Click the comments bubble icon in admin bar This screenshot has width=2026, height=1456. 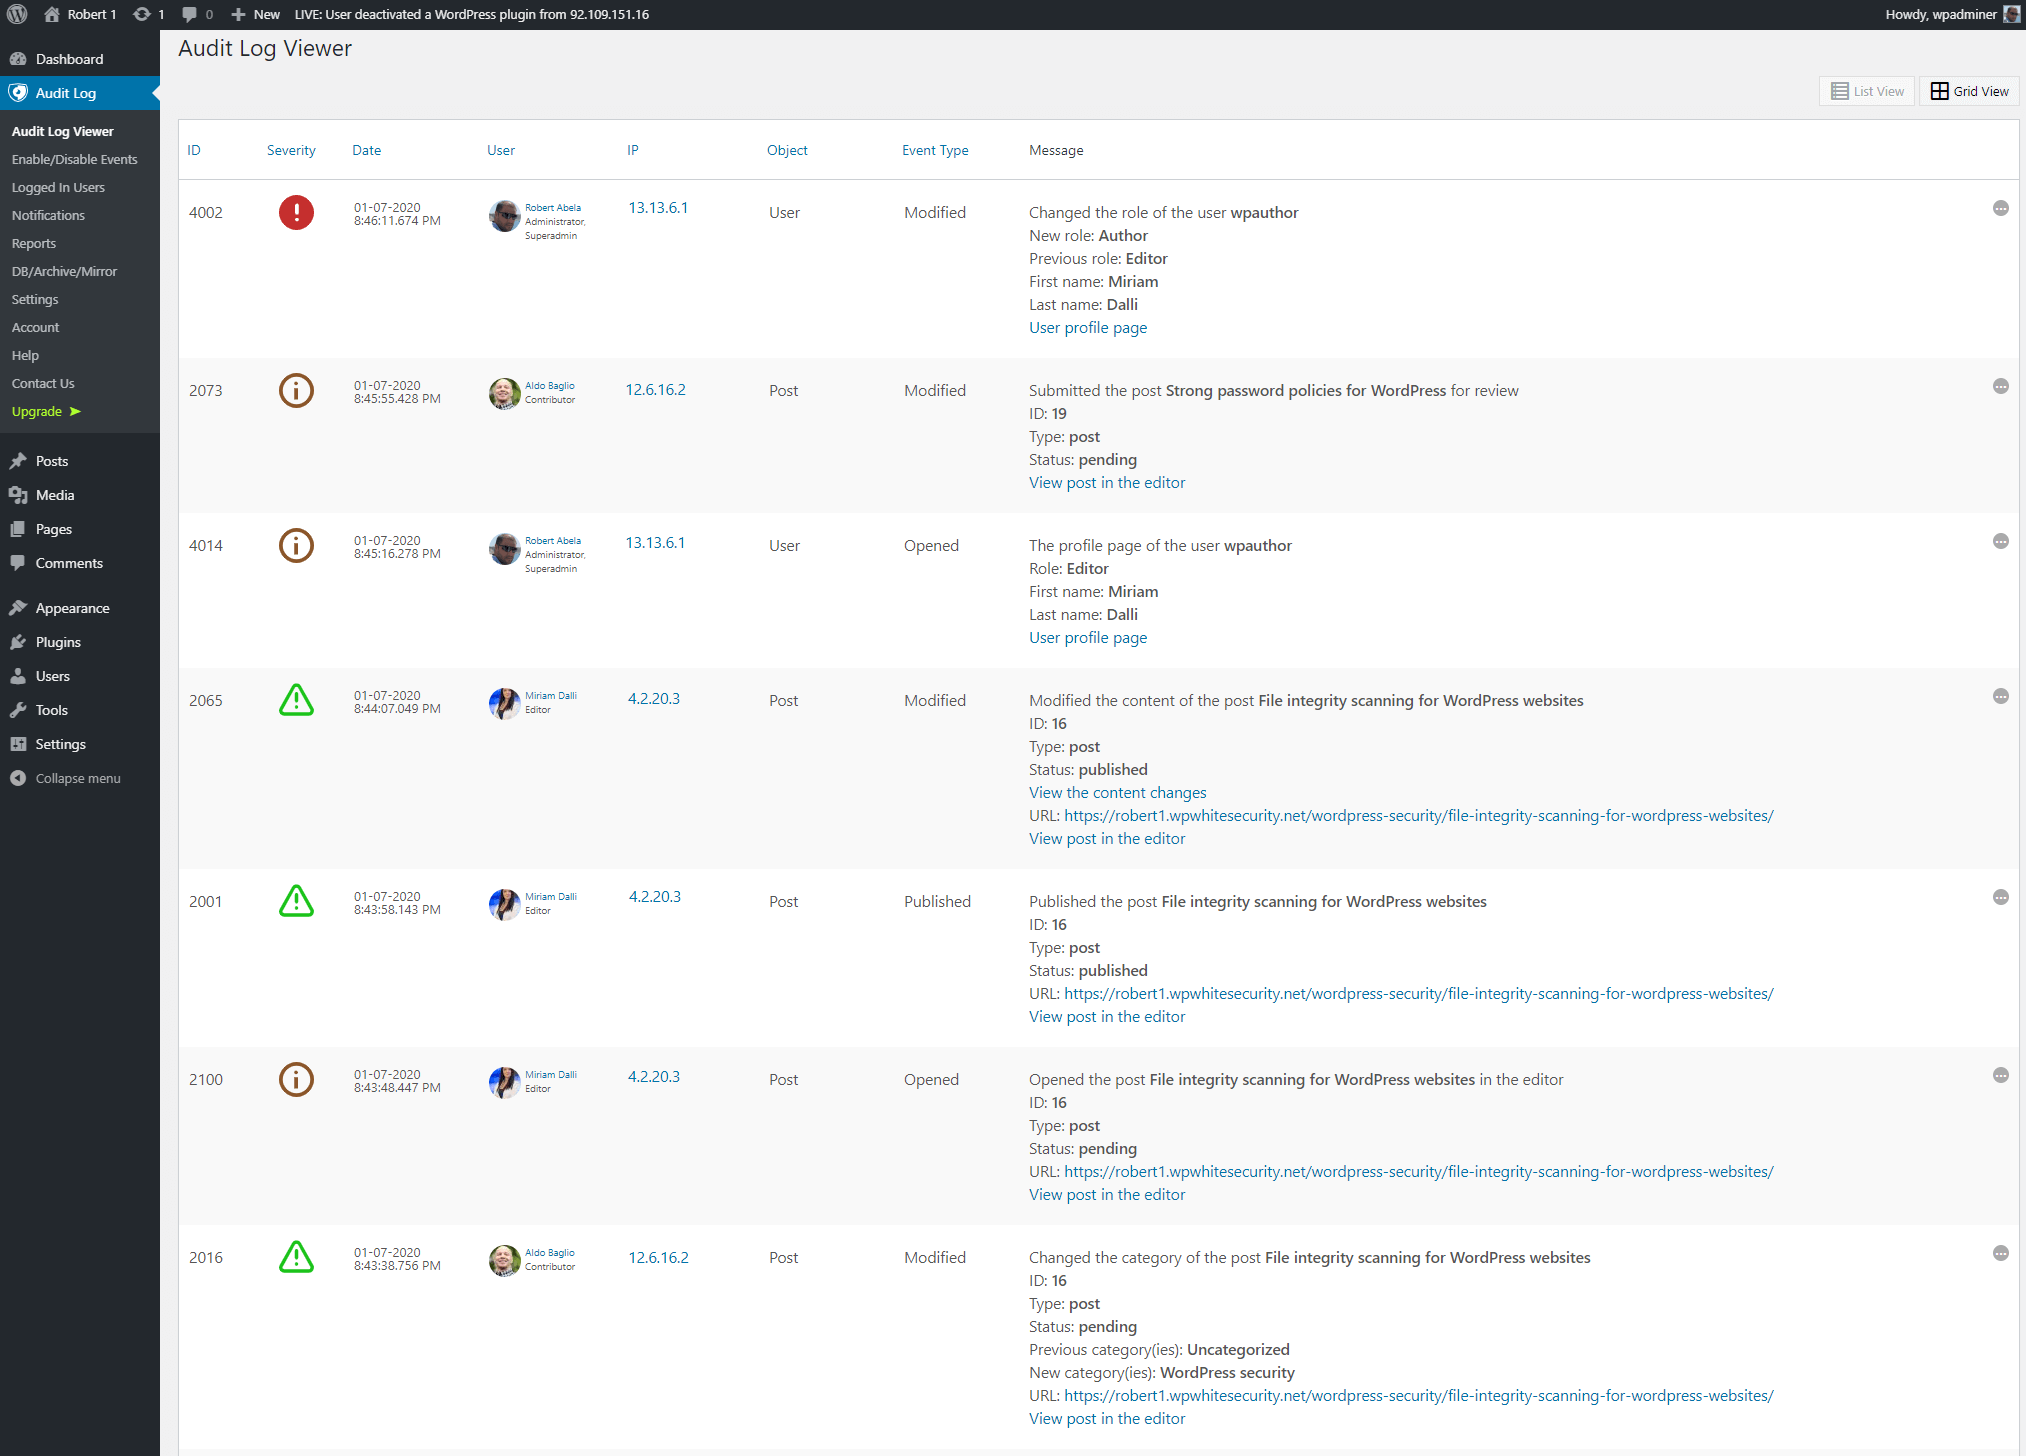[x=189, y=14]
